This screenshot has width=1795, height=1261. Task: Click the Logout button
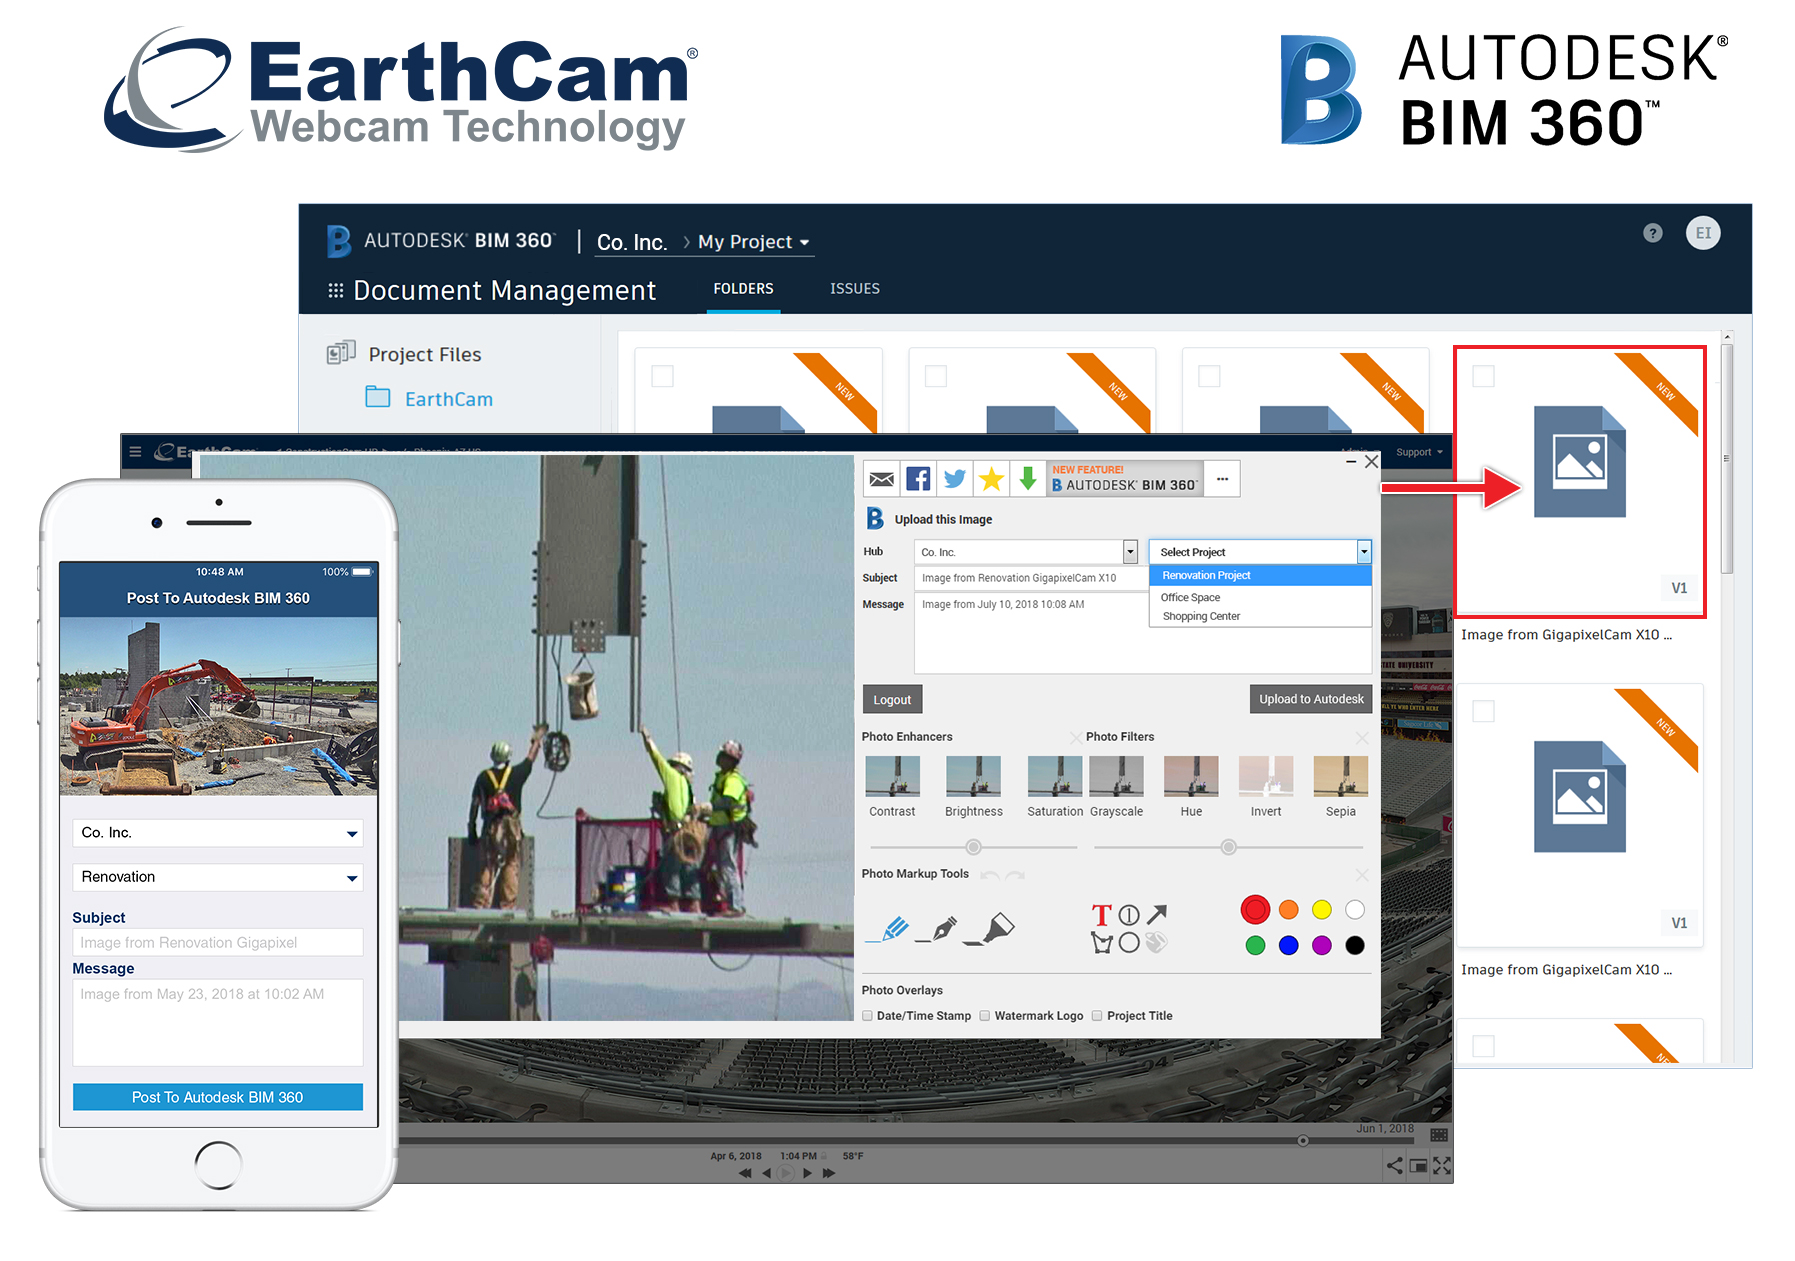pos(892,700)
